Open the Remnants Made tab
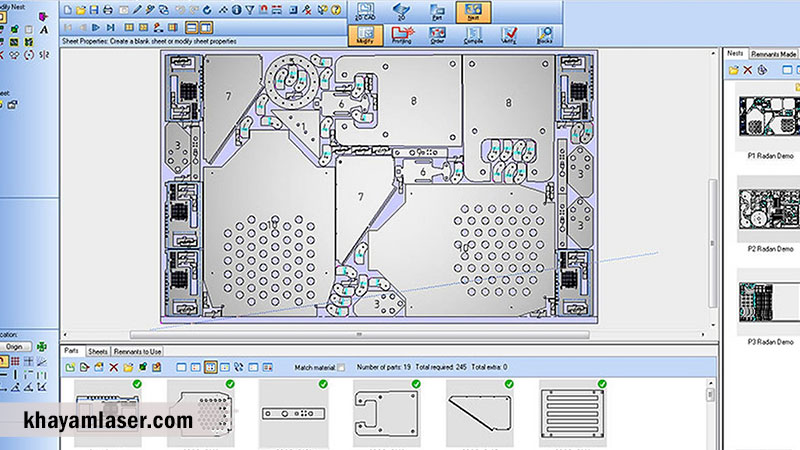Screen dimensions: 800x450 pyautogui.click(x=776, y=52)
